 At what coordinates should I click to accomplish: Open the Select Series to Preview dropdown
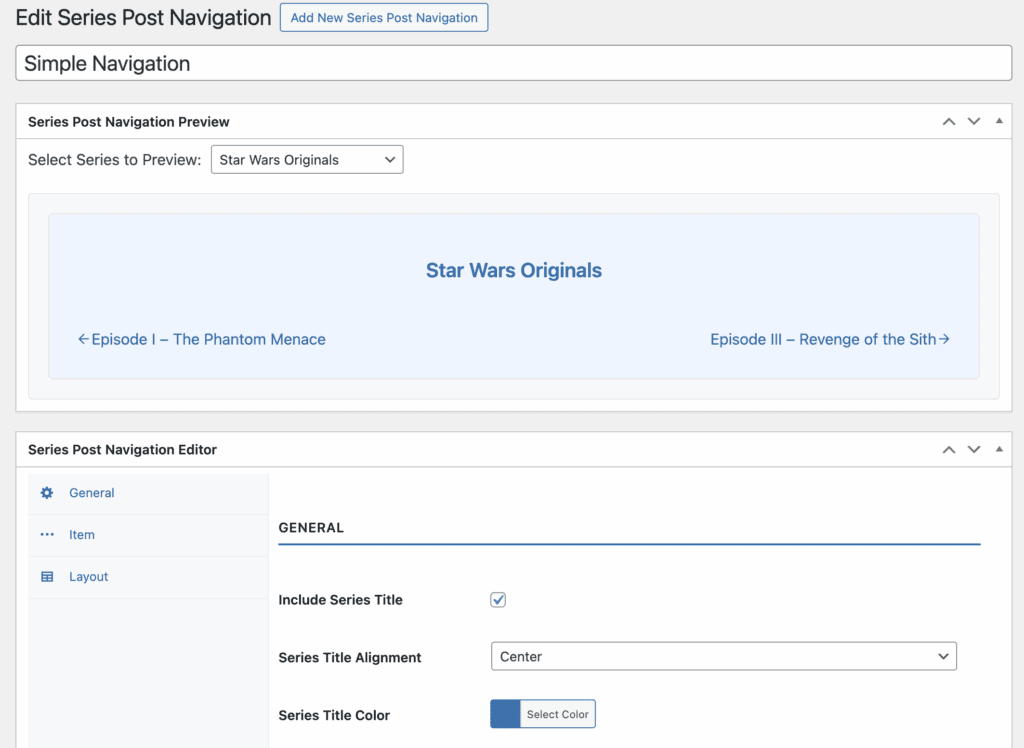[306, 159]
